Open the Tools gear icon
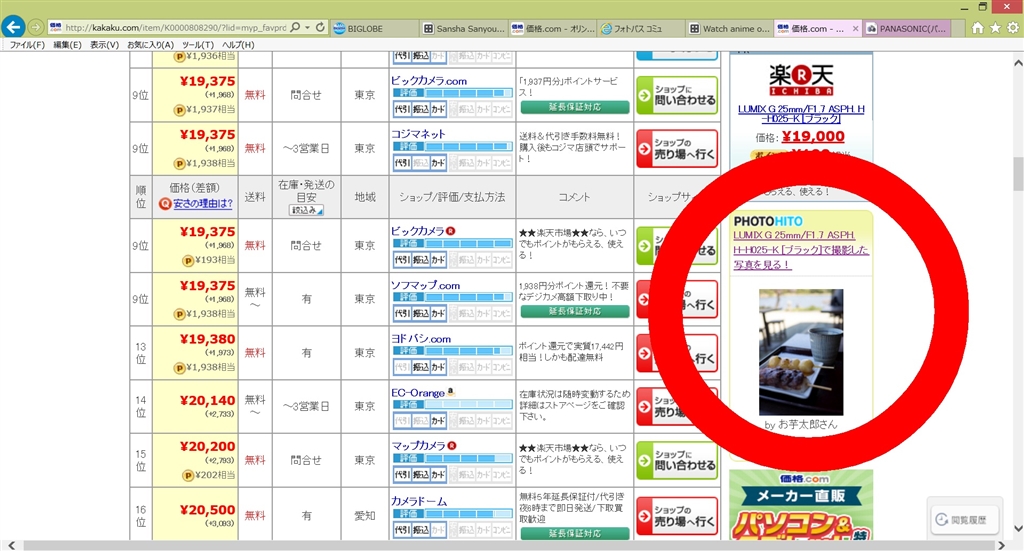This screenshot has height=551, width=1024. 1013,27
